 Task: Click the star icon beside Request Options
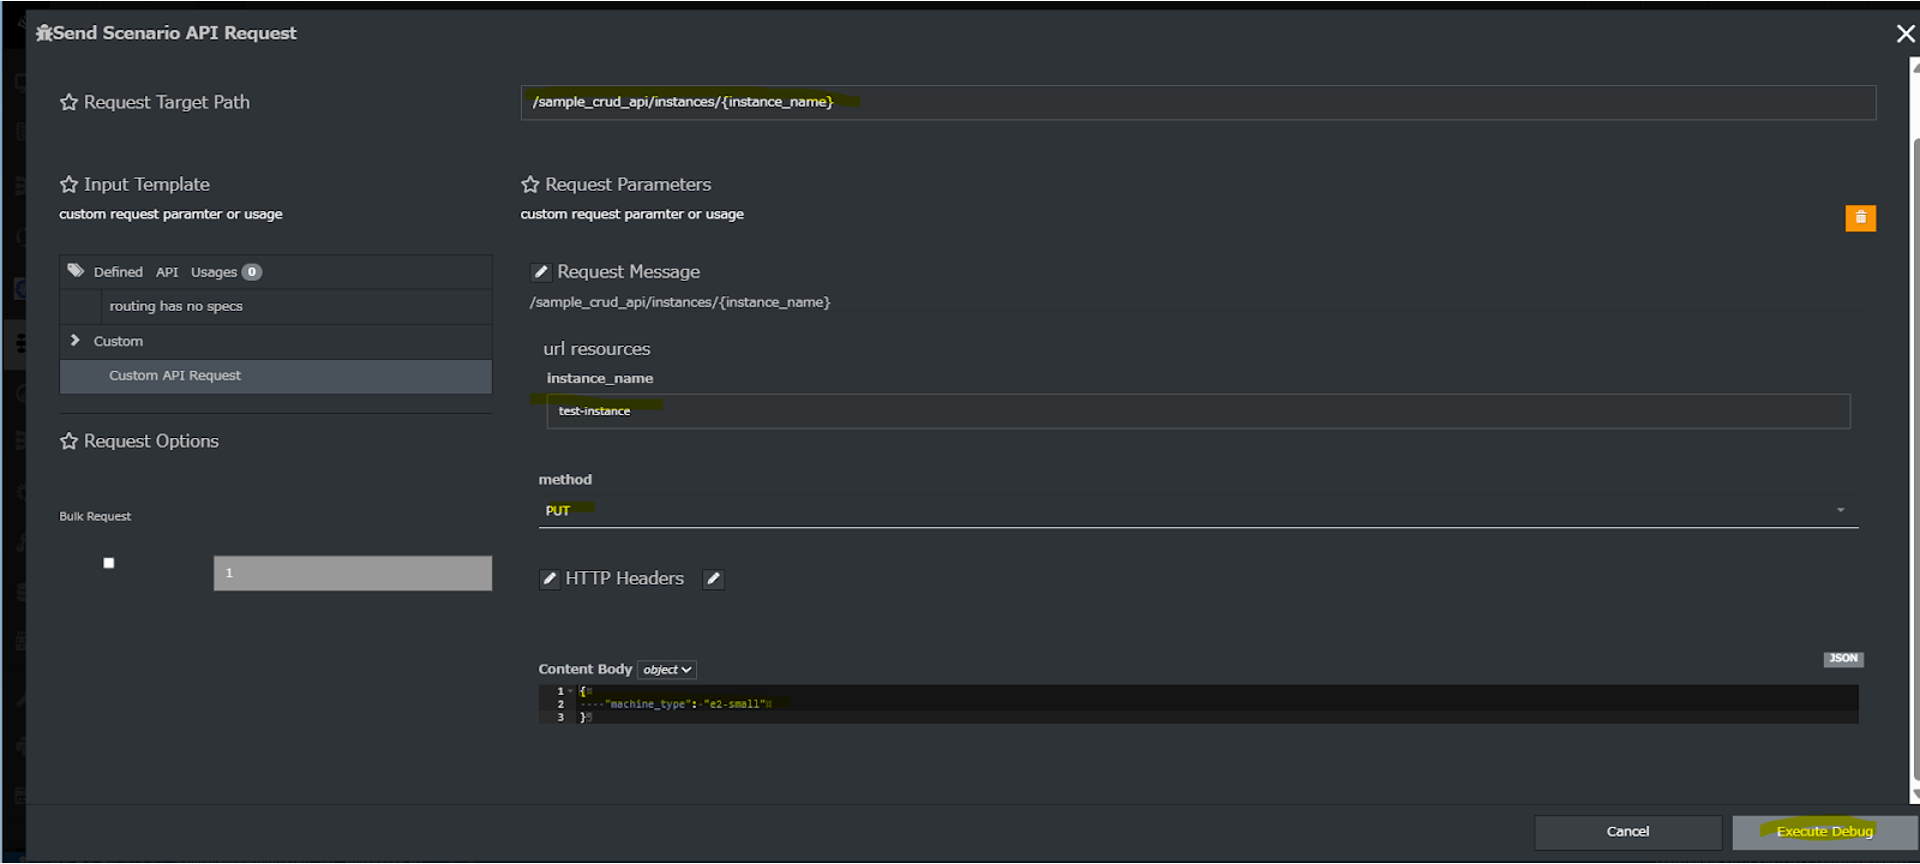pyautogui.click(x=68, y=441)
